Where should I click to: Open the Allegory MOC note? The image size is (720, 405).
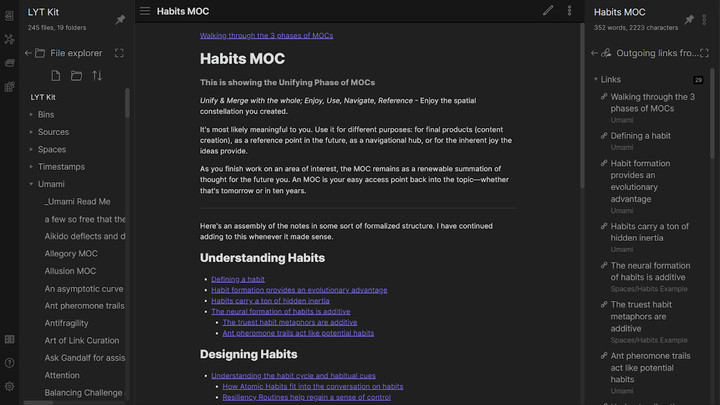[x=70, y=254]
